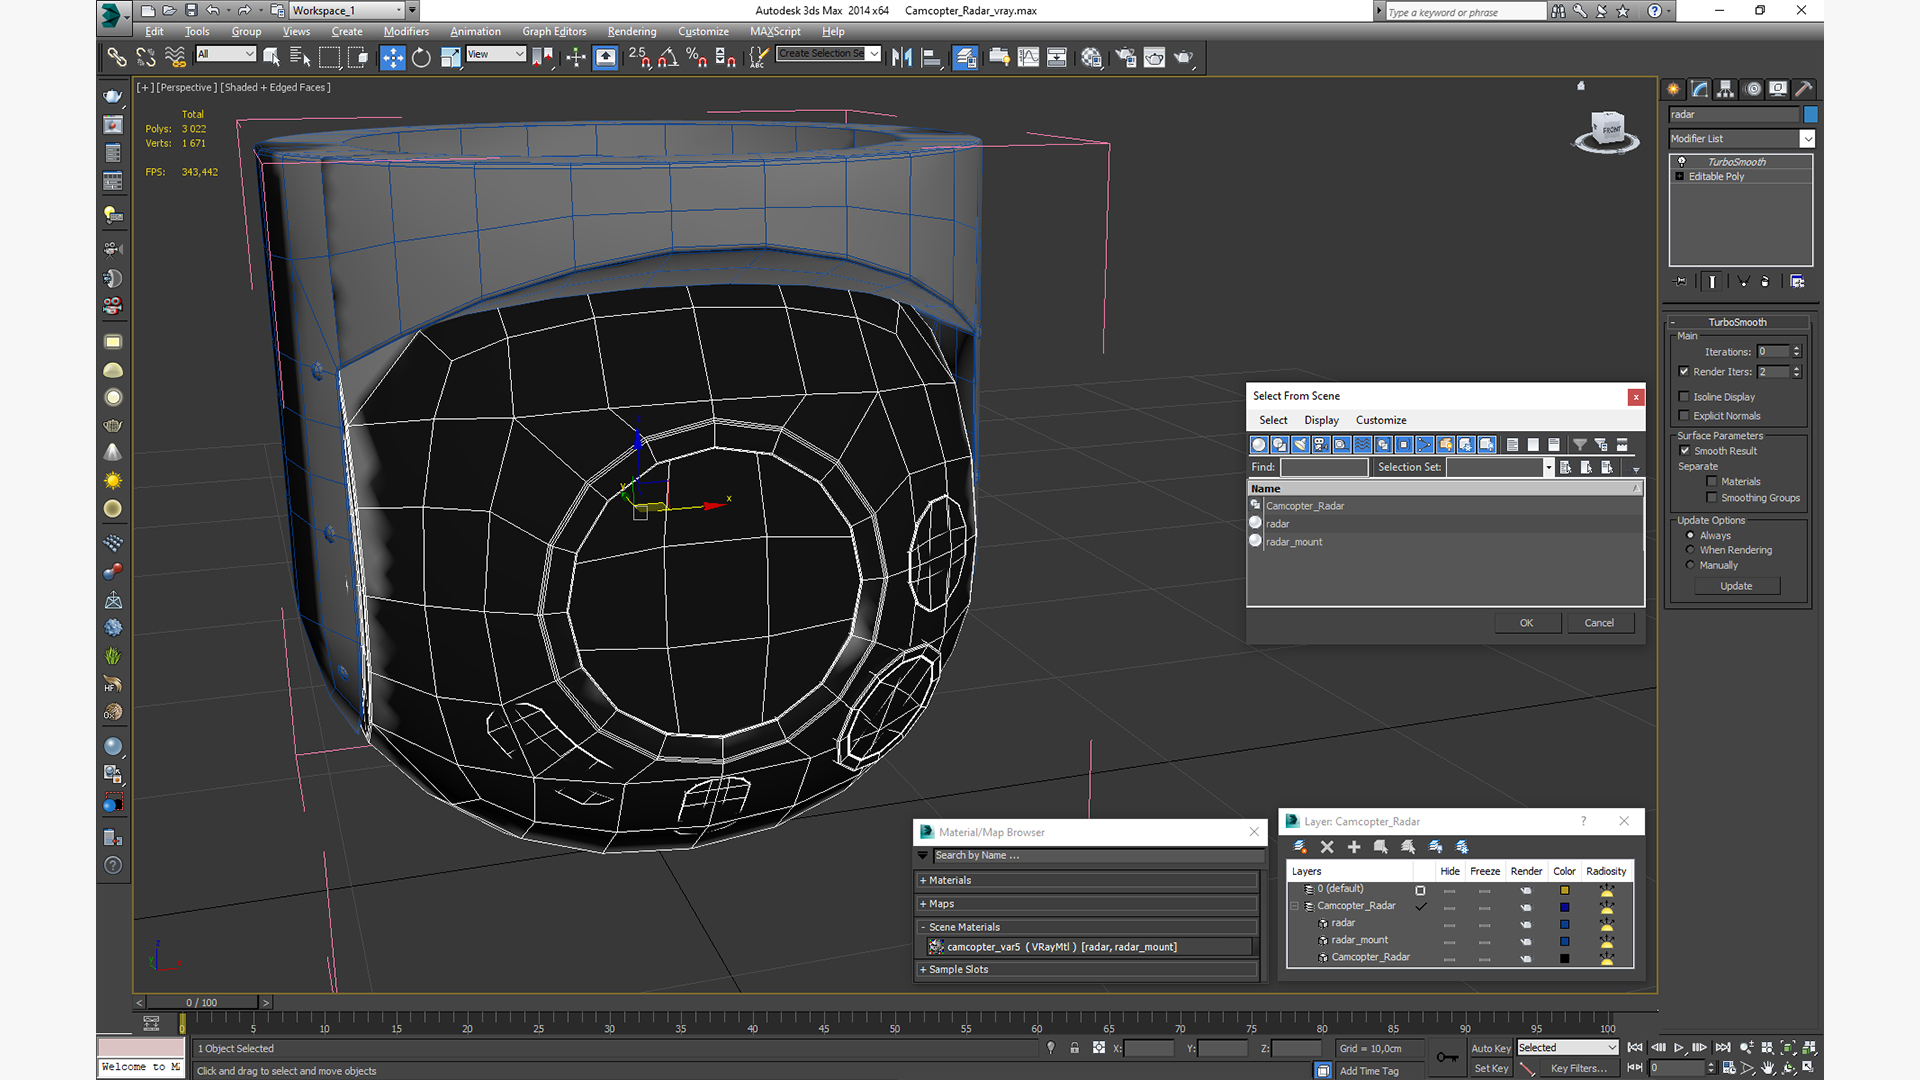The image size is (1920, 1080).
Task: Click the Pan View hand icon
Action: 1768,1068
